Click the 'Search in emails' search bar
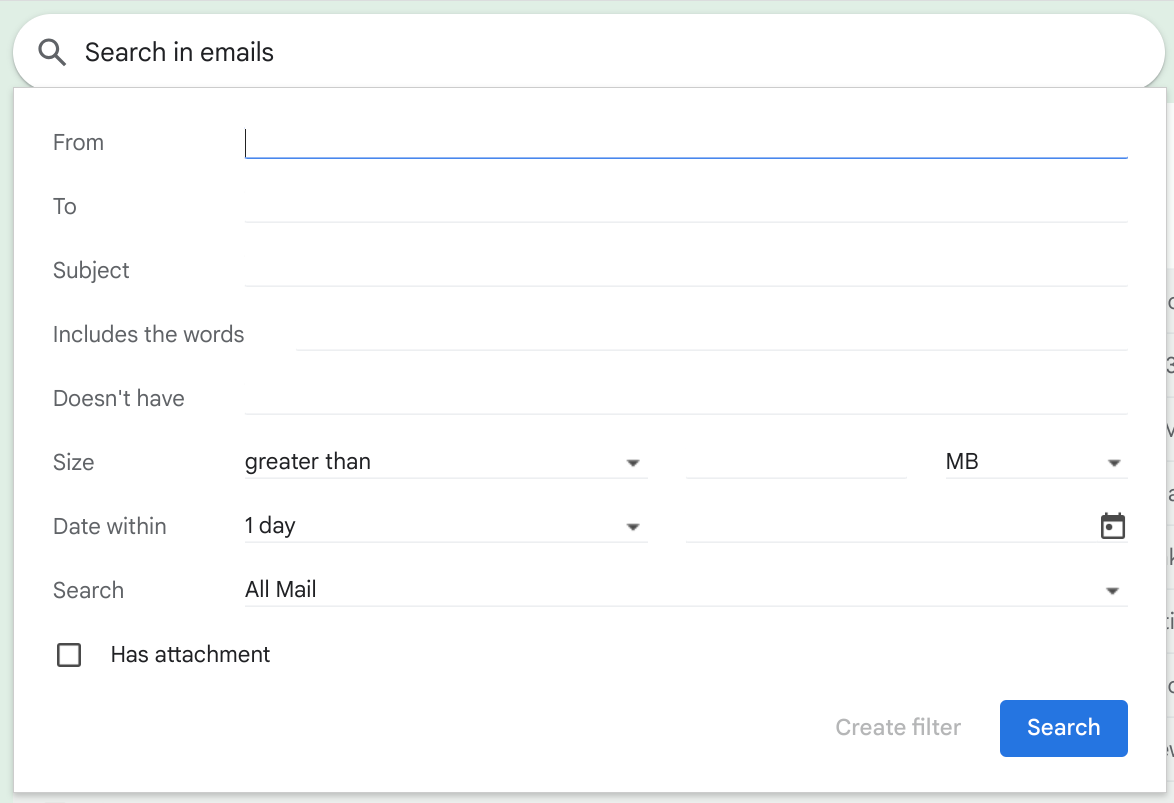This screenshot has height=803, width=1174. (600, 53)
